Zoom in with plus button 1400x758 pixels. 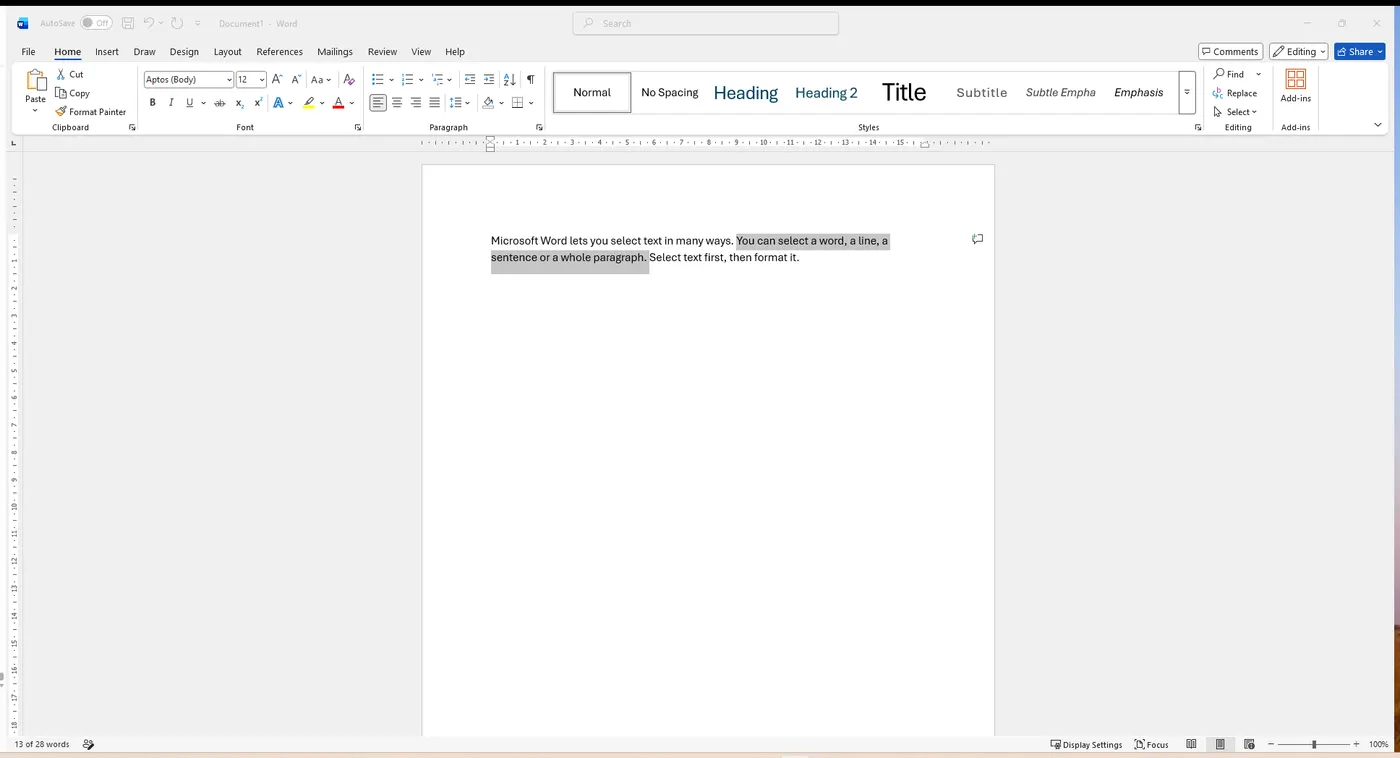tap(1356, 744)
